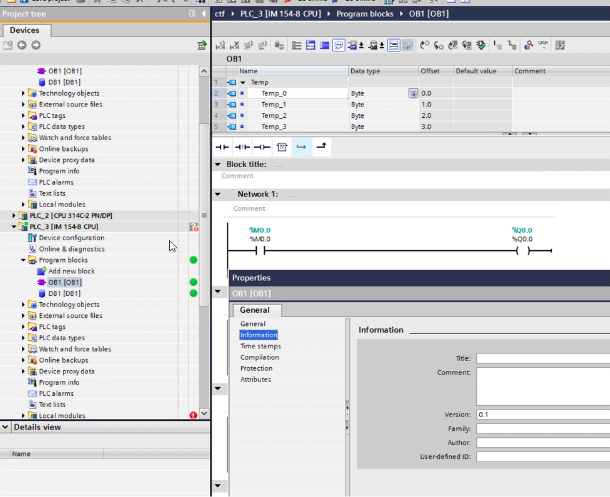Click the User-defined ID input field

click(543, 457)
